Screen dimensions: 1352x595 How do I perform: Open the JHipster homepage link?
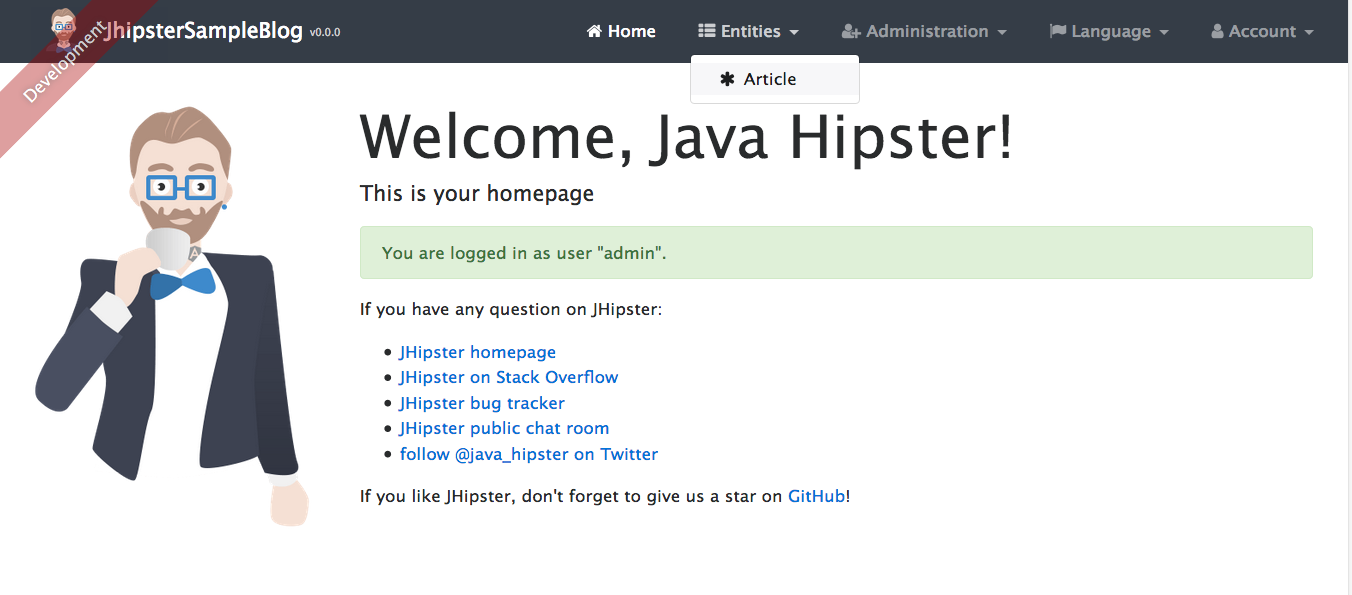477,352
